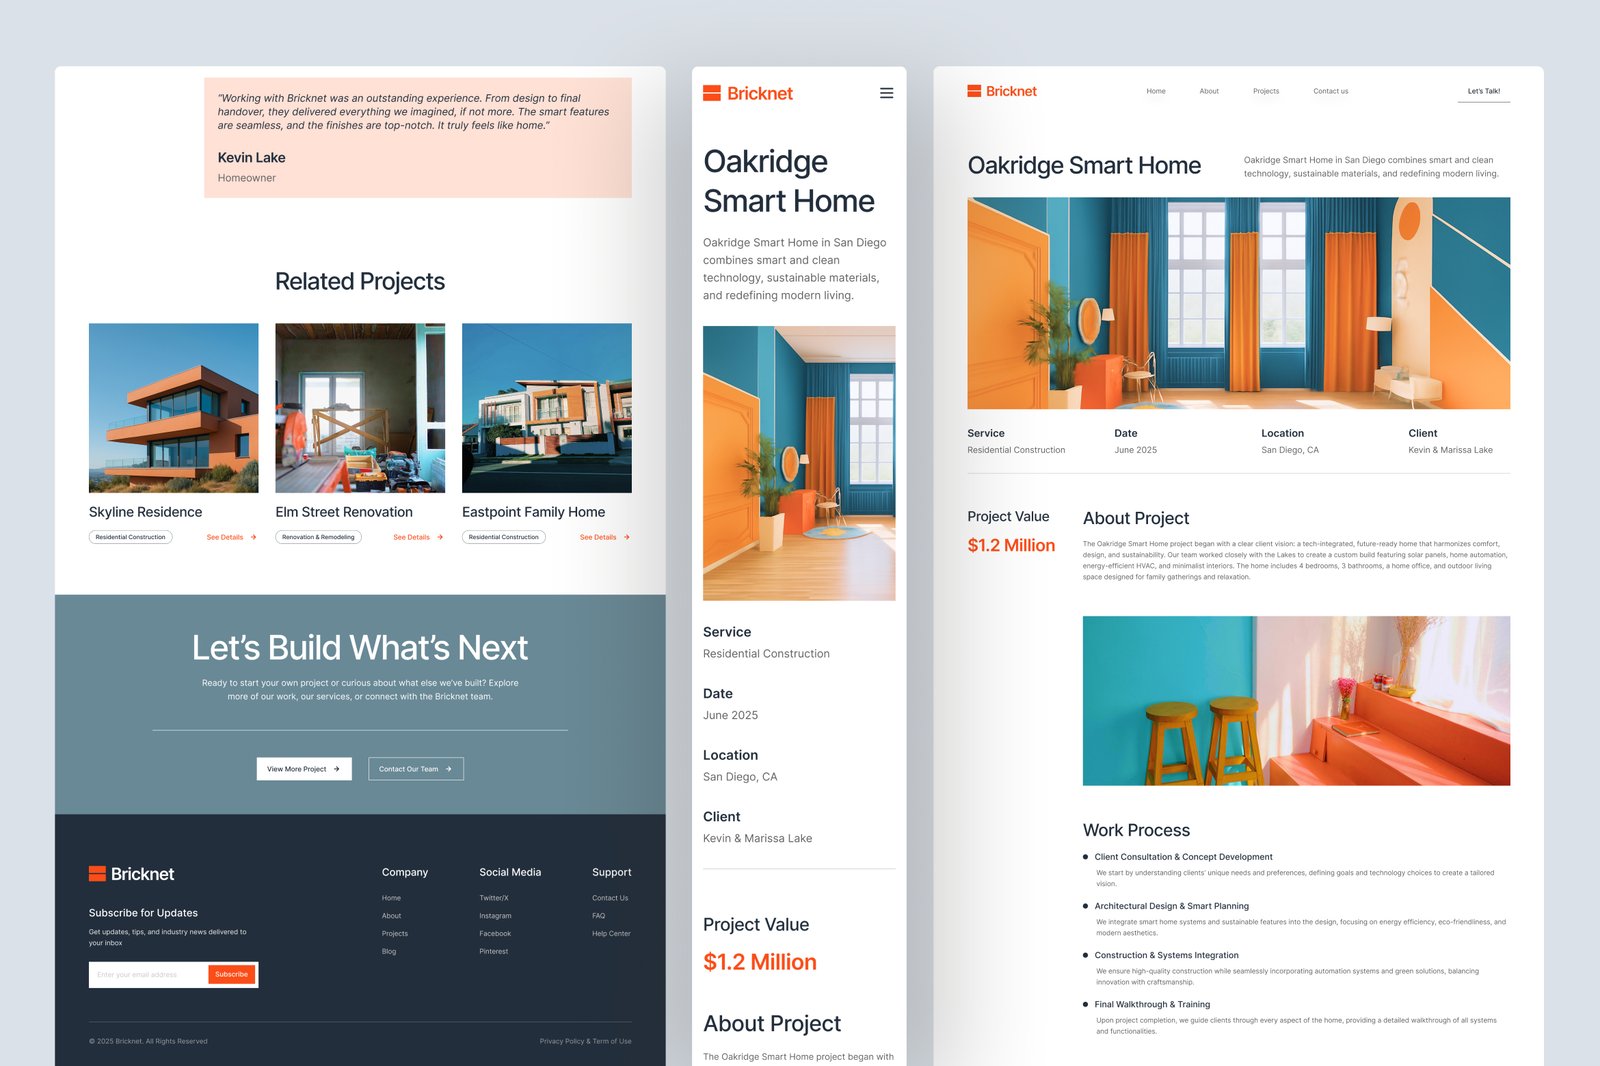Open the About page from desktop navbar
Screen dimensions: 1600x1066
pos(1208,91)
